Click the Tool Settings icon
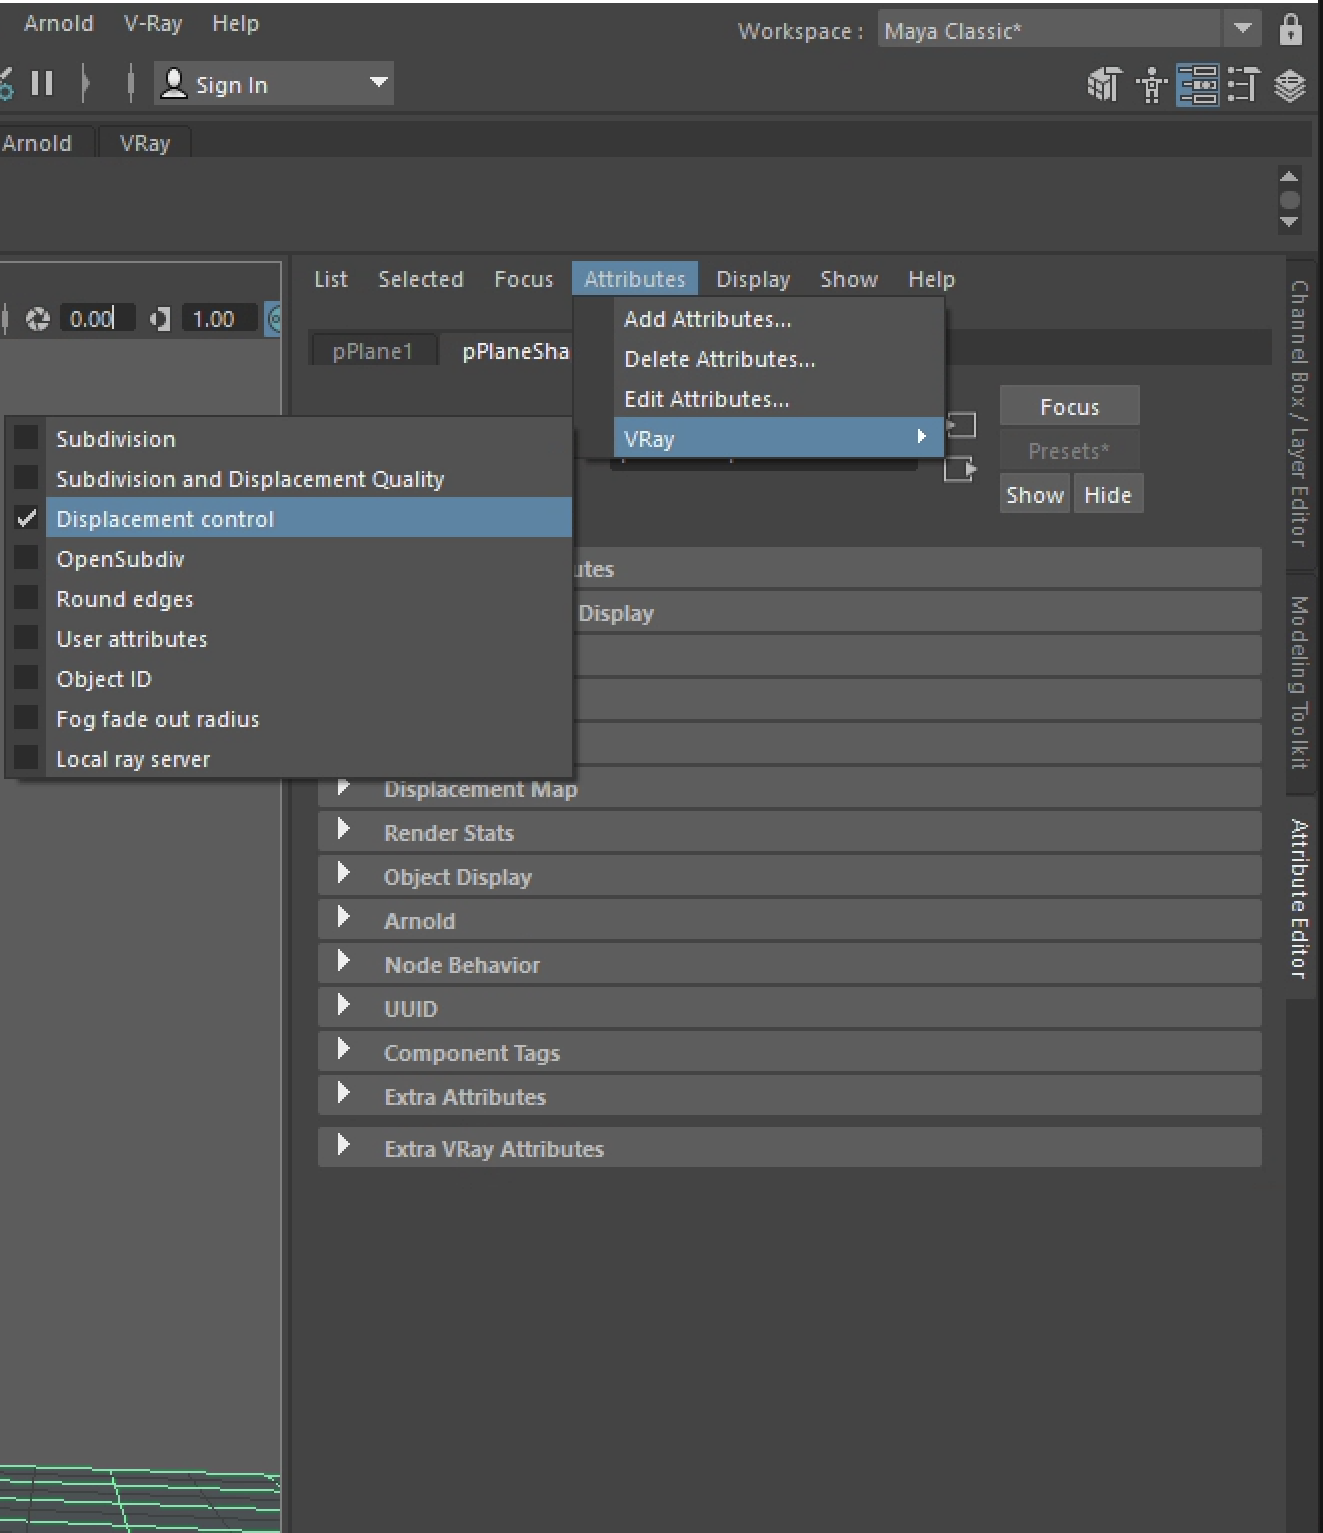The width and height of the screenshot is (1323, 1533). click(x=1243, y=85)
